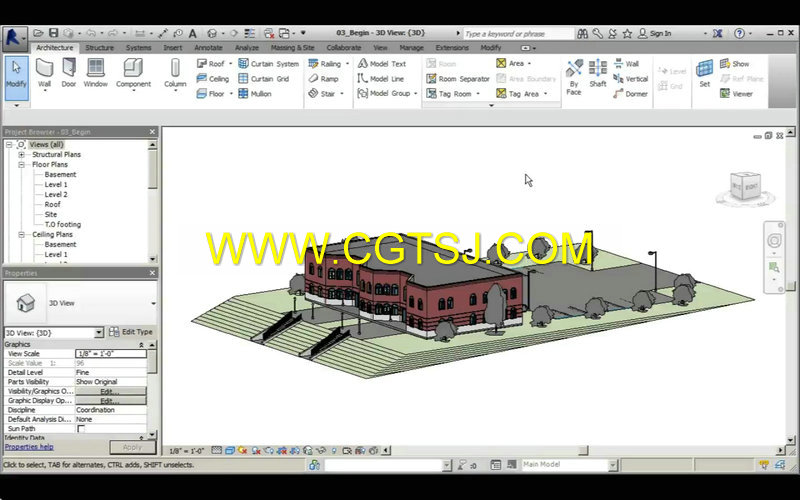Toggle the visual style icon in view control bar
The width and height of the screenshot is (800, 500).
pos(230,451)
